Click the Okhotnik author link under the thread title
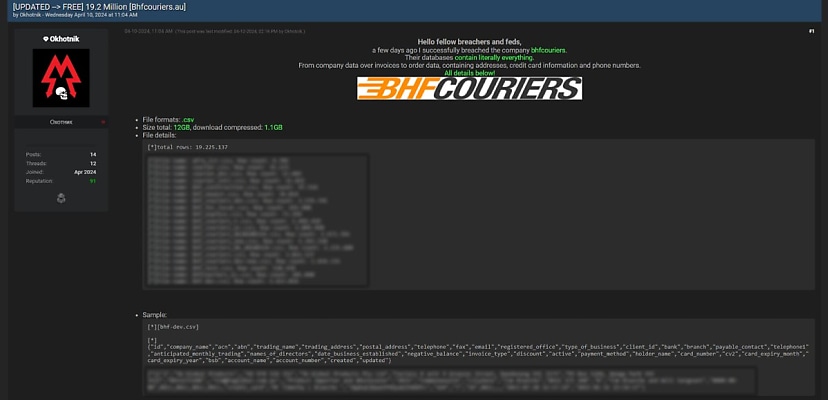Screen dimensions: 828x400 (x=30, y=15)
